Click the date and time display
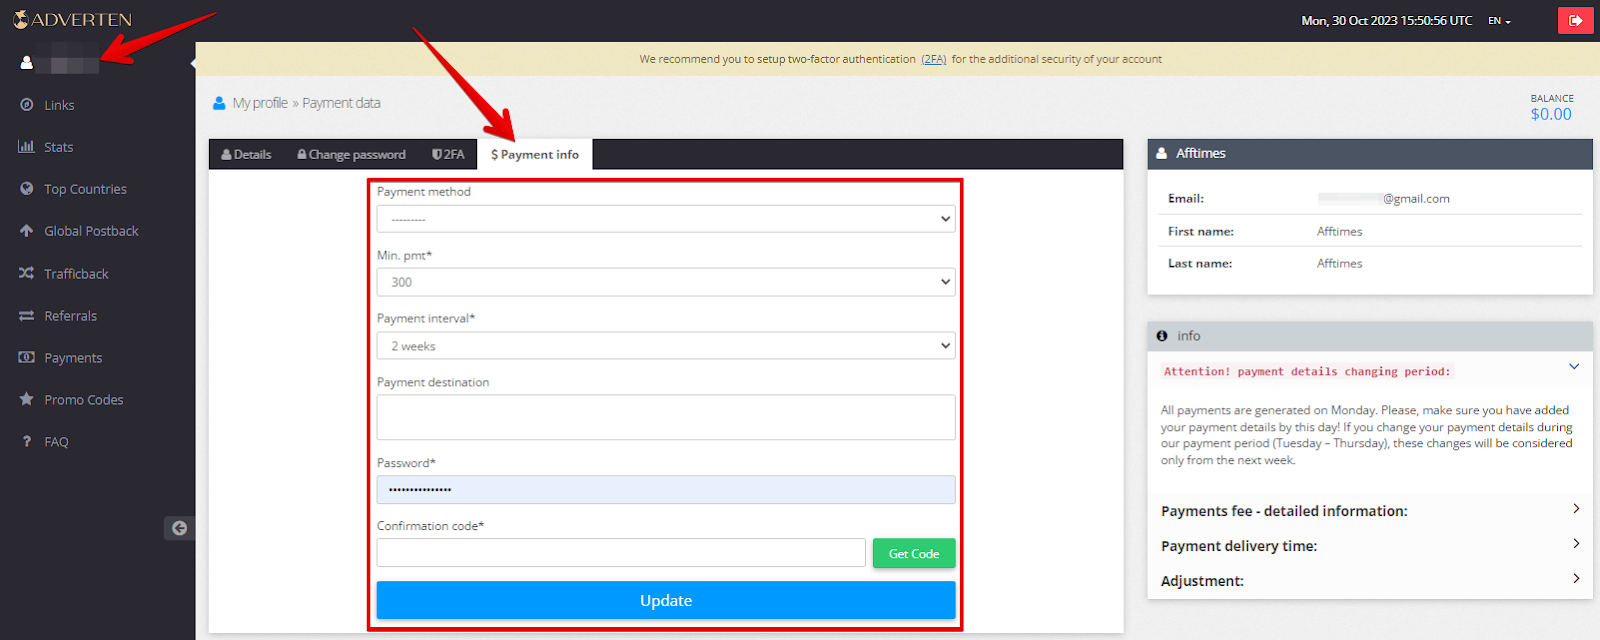 coord(1386,20)
